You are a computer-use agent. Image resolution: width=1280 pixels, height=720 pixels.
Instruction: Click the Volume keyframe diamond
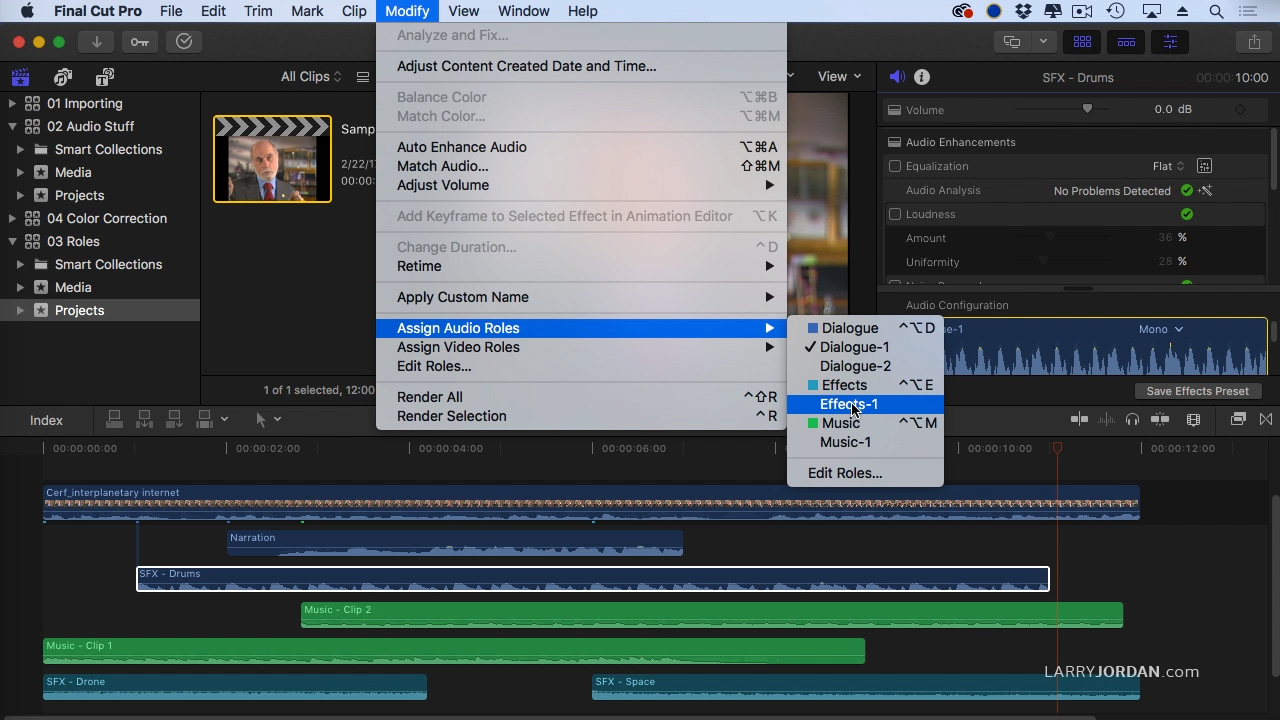(x=1241, y=110)
